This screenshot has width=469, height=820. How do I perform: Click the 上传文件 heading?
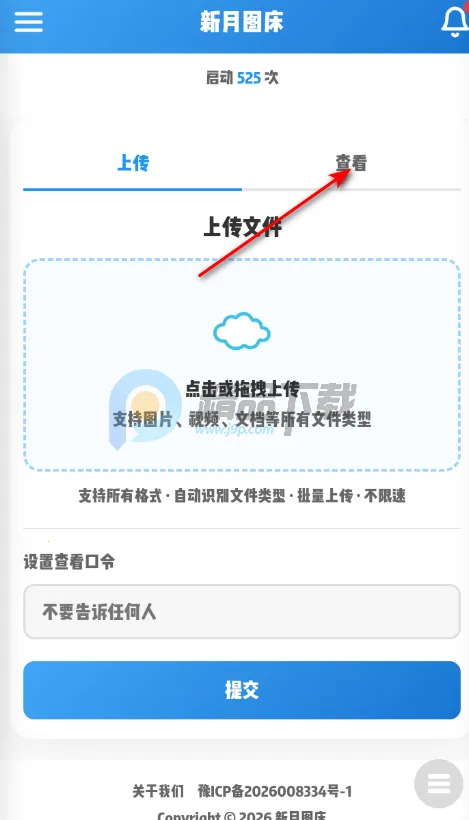point(242,227)
